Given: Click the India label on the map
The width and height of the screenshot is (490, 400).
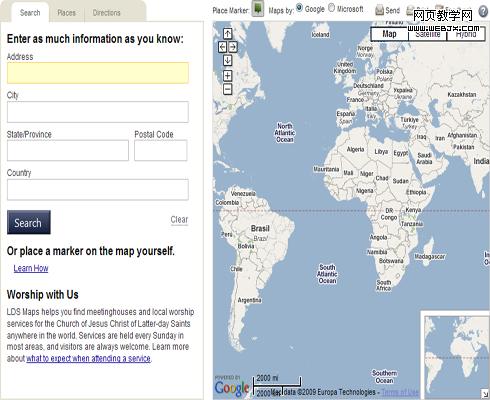Looking at the screenshot, I should 481,161.
